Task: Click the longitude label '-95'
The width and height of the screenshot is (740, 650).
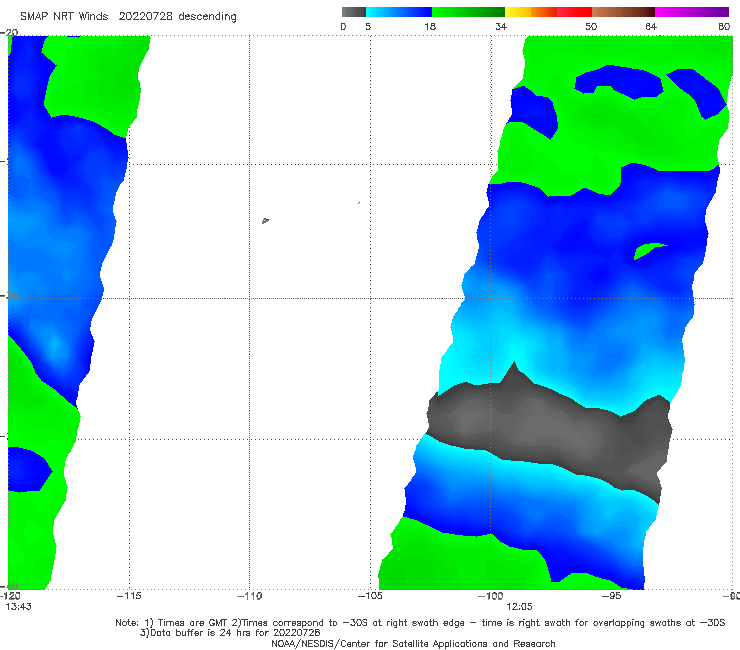Action: click(612, 596)
